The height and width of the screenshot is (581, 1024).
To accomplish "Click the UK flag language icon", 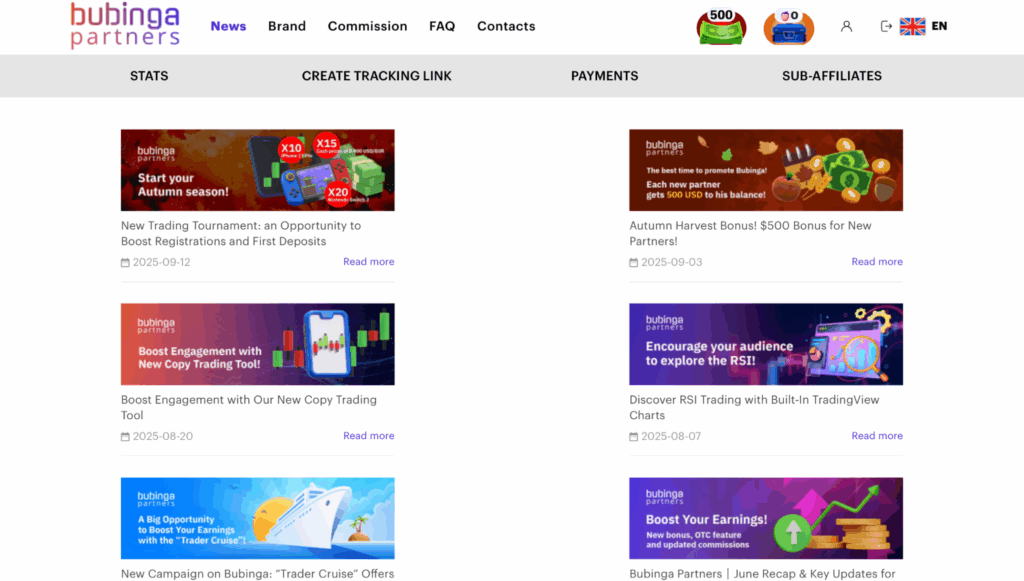I will [x=912, y=26].
